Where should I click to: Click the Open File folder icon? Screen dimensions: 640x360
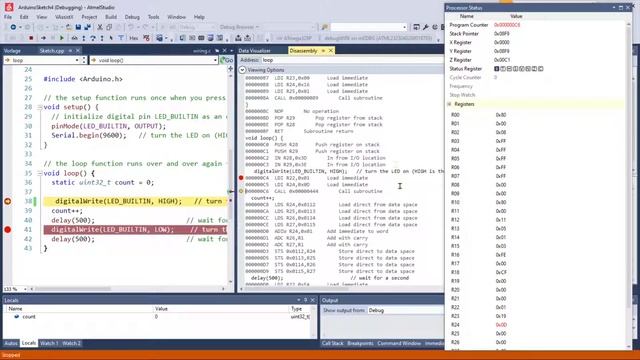click(x=69, y=27)
